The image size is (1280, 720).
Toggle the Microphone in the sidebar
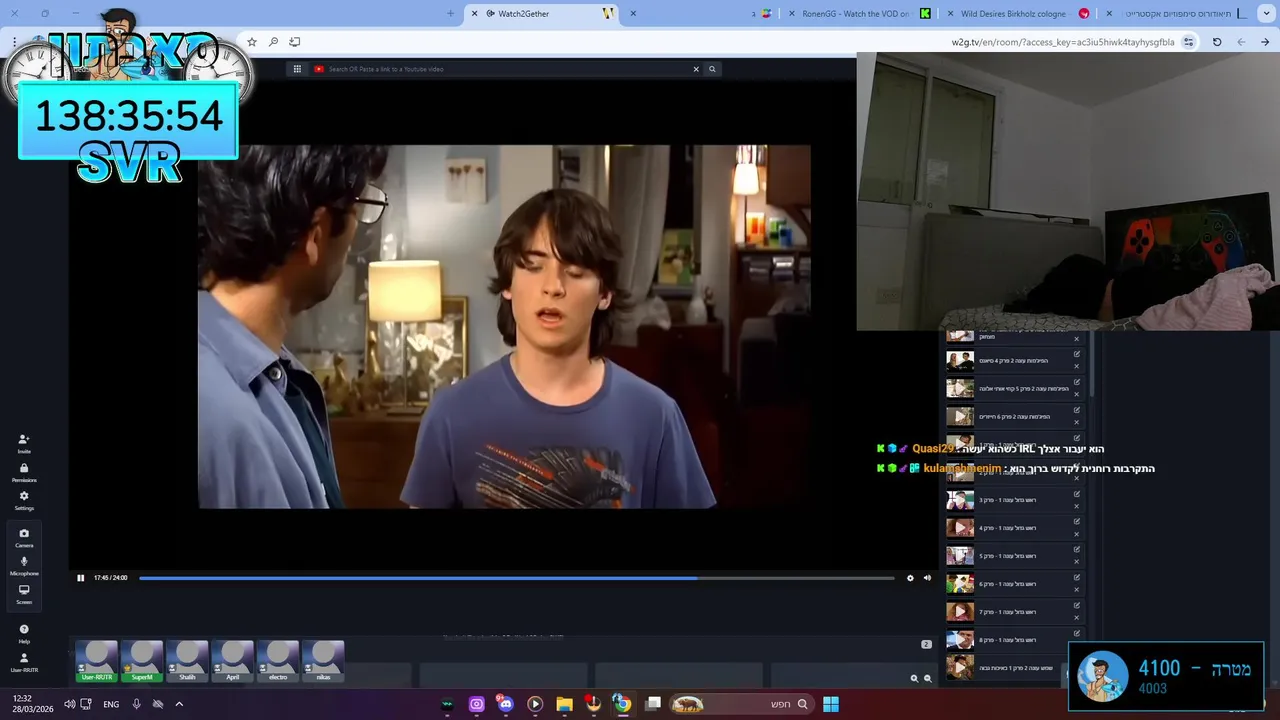pyautogui.click(x=24, y=565)
